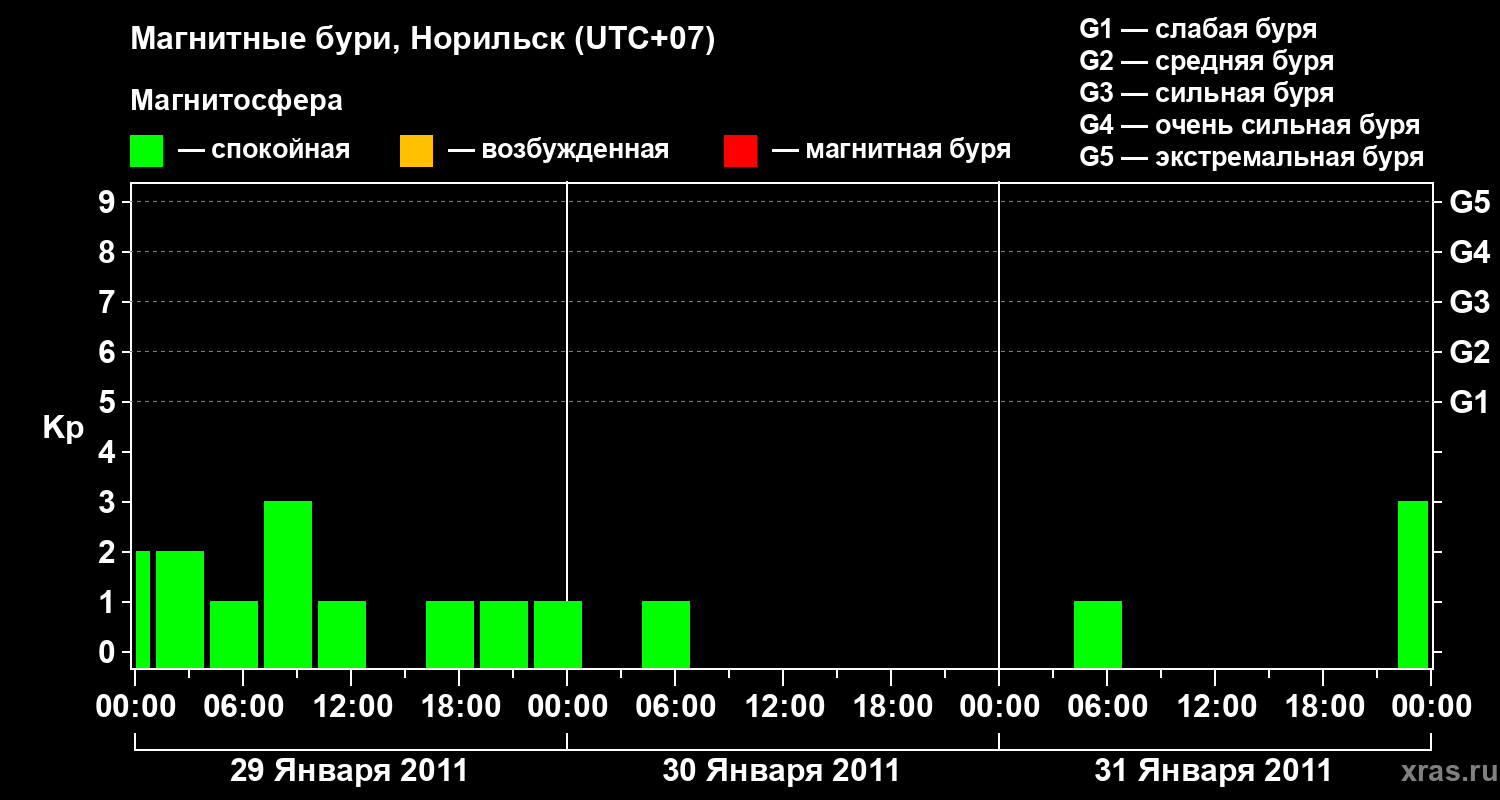1500x800 pixels.
Task: Select the G5 — экстремальная буря description
Action: (1251, 158)
